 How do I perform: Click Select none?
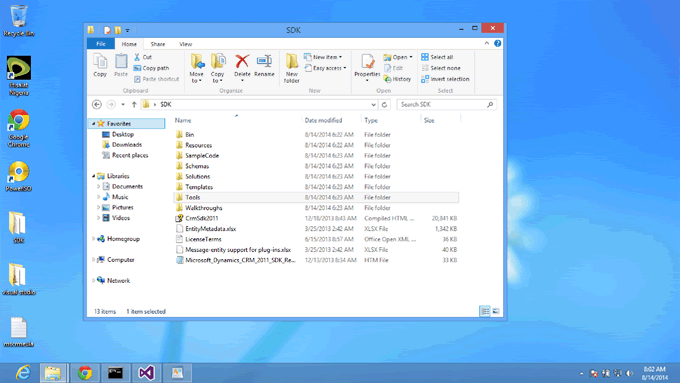click(x=441, y=68)
